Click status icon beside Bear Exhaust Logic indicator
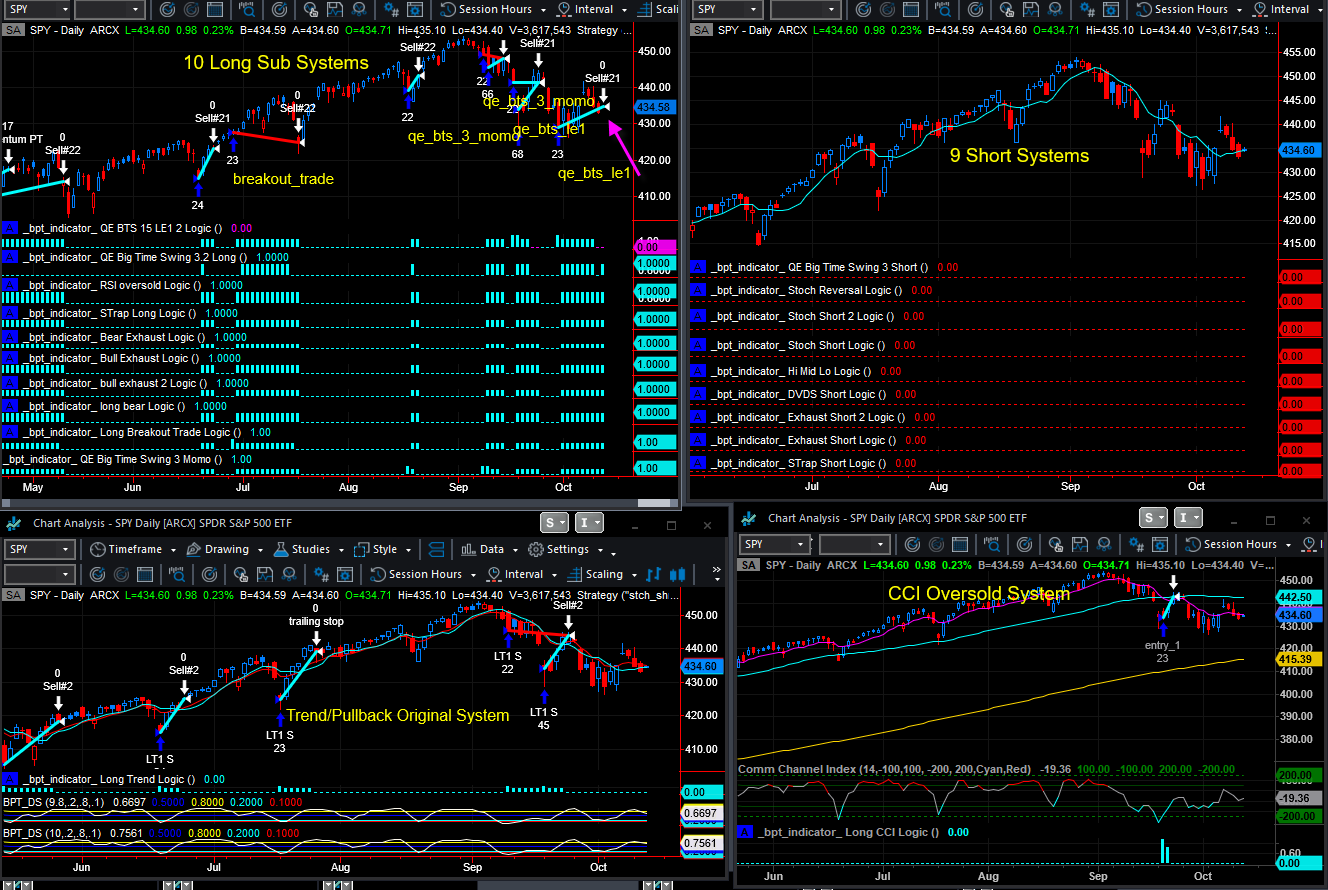Viewport: 1328px width, 890px height. pyautogui.click(x=10, y=337)
